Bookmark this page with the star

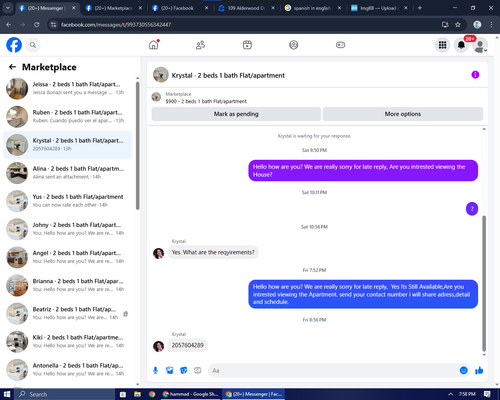(x=458, y=24)
